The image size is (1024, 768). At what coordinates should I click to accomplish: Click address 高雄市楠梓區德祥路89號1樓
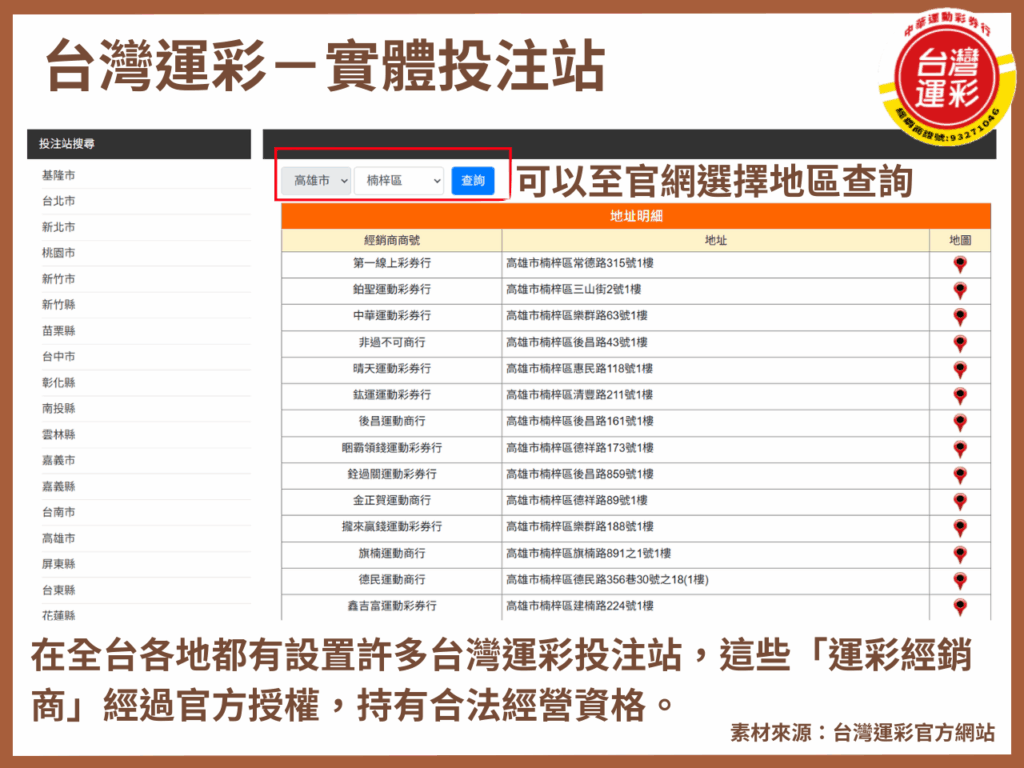click(x=577, y=500)
